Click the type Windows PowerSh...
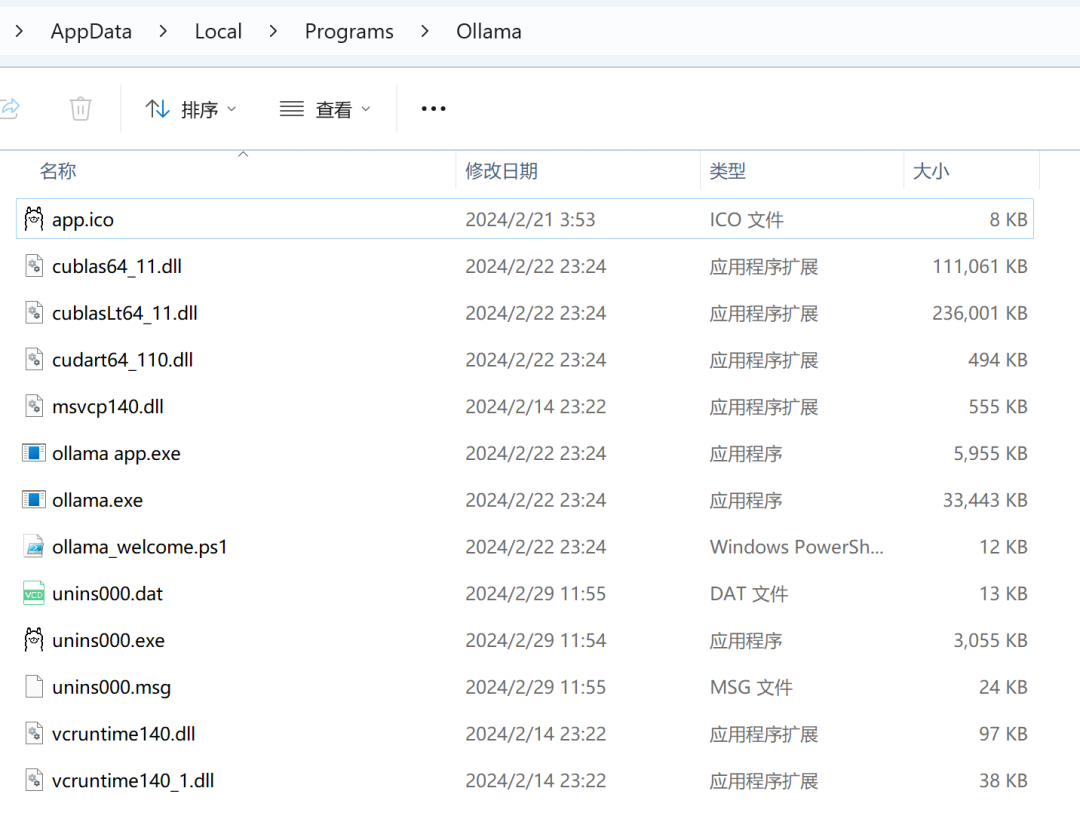Viewport: 1080px width, 831px height. coord(797,547)
